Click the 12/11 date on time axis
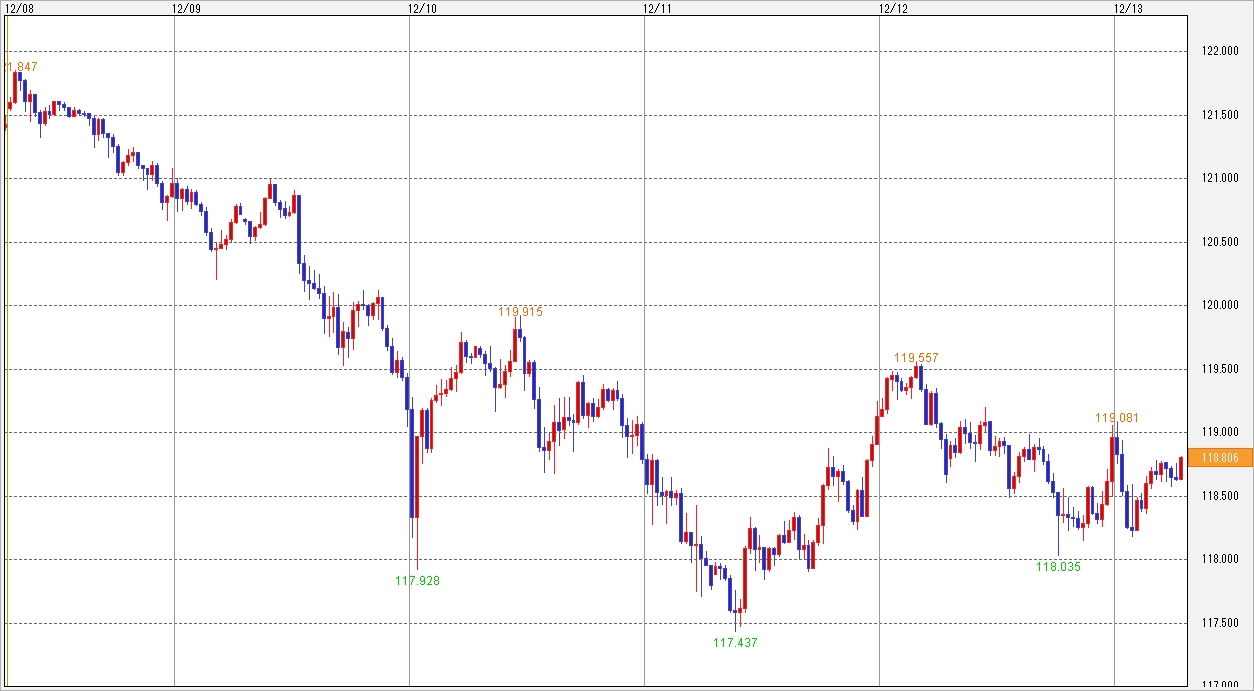 (x=657, y=8)
